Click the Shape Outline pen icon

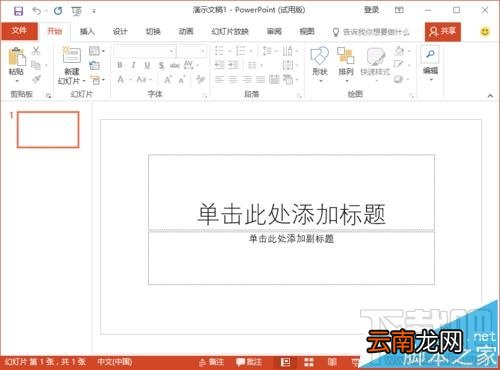[x=399, y=64]
